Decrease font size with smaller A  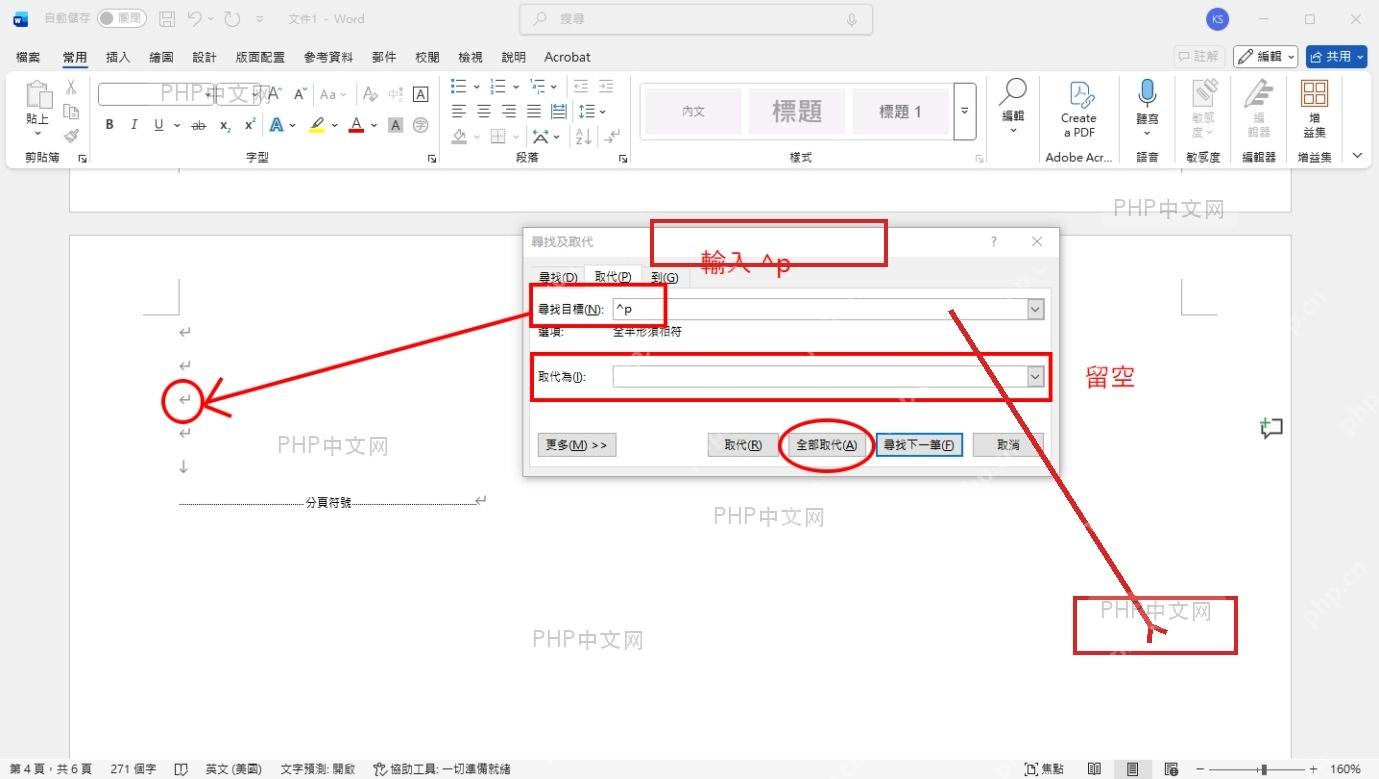[299, 94]
